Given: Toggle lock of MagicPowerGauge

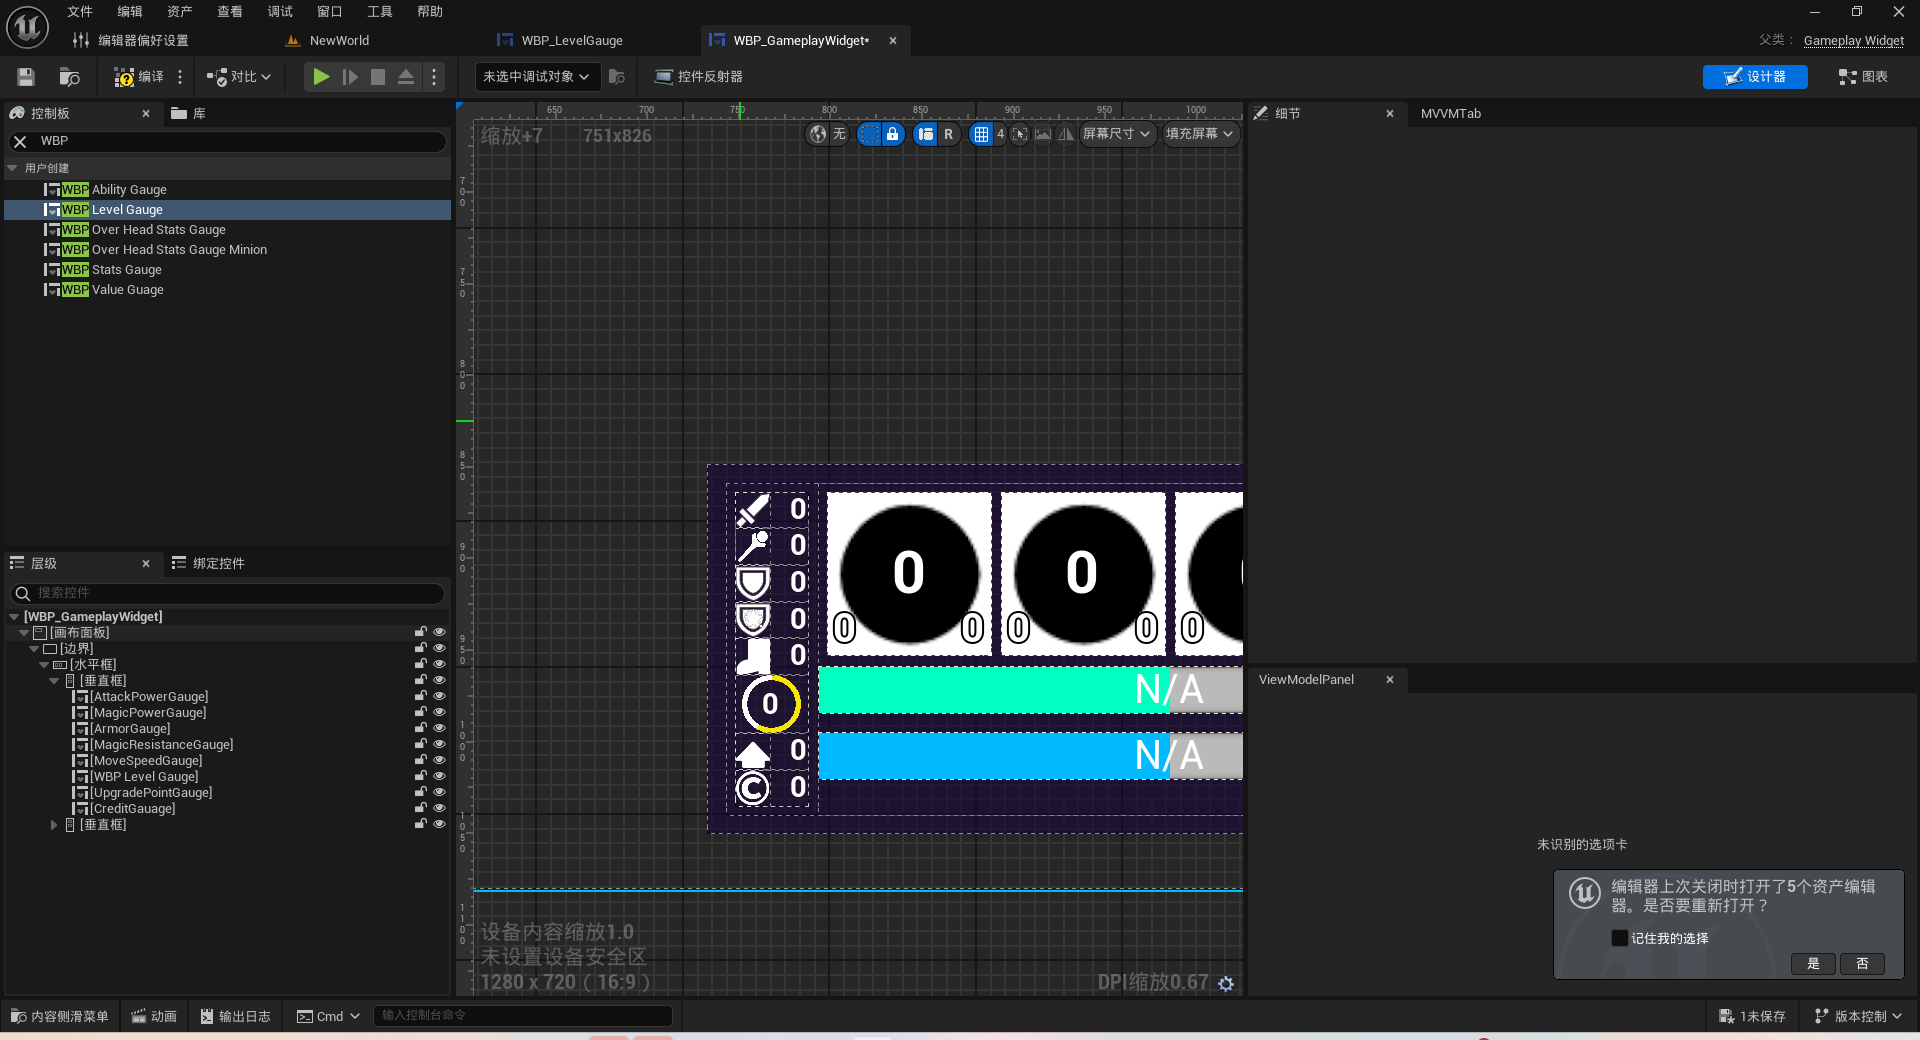Looking at the screenshot, I should click(421, 712).
